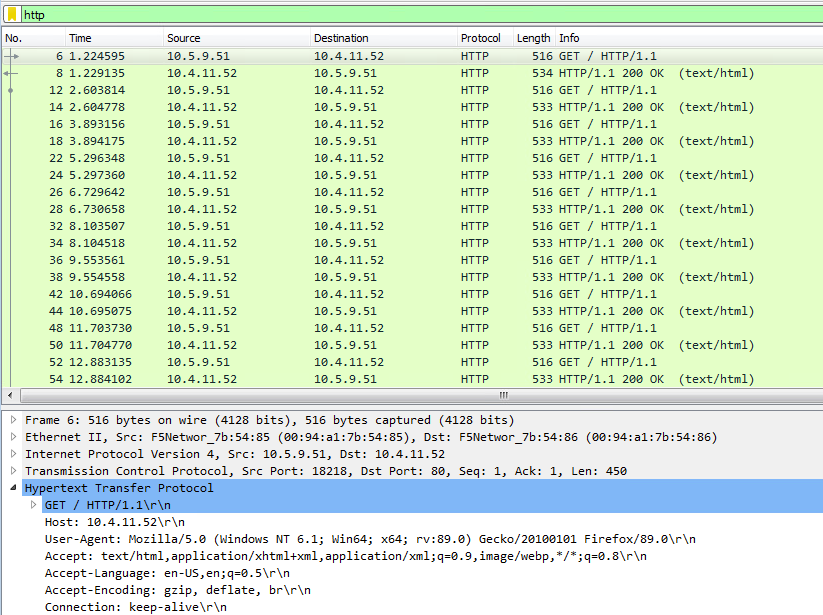
Task: Select packet 12 at time 2.603814
Action: coord(413,90)
